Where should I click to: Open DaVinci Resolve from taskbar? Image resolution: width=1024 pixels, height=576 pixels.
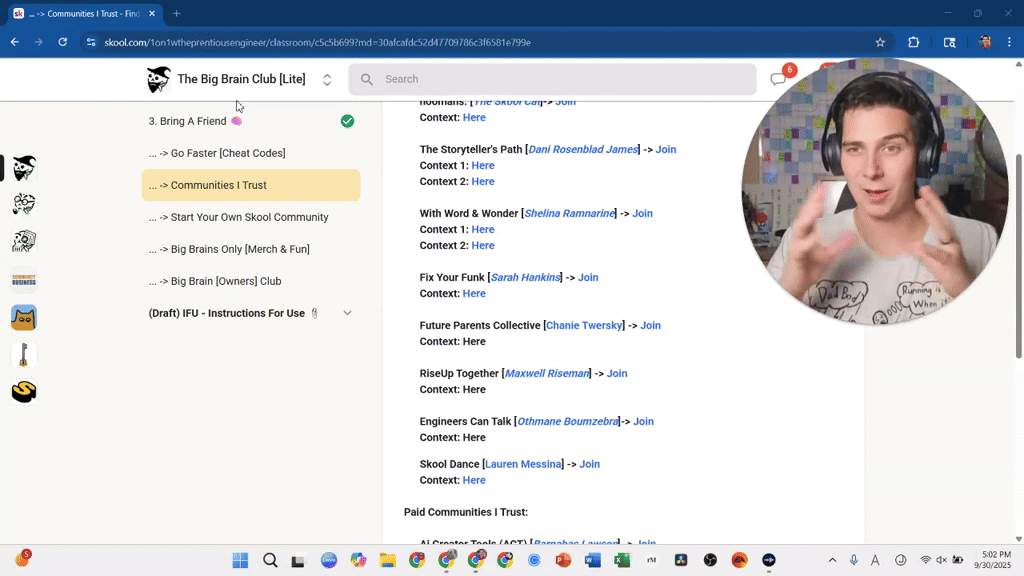click(680, 560)
